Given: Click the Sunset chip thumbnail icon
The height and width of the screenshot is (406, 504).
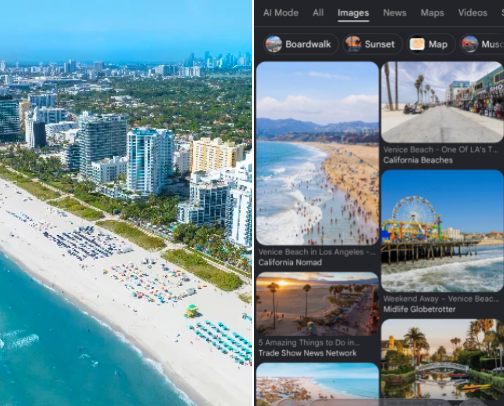Looking at the screenshot, I should [x=353, y=44].
